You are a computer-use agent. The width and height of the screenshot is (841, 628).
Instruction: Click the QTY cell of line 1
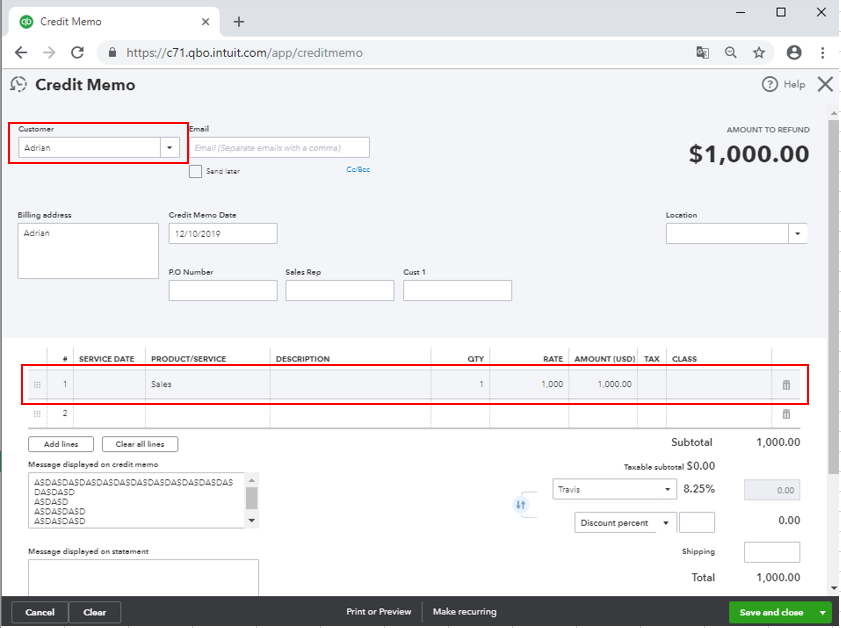click(460, 385)
